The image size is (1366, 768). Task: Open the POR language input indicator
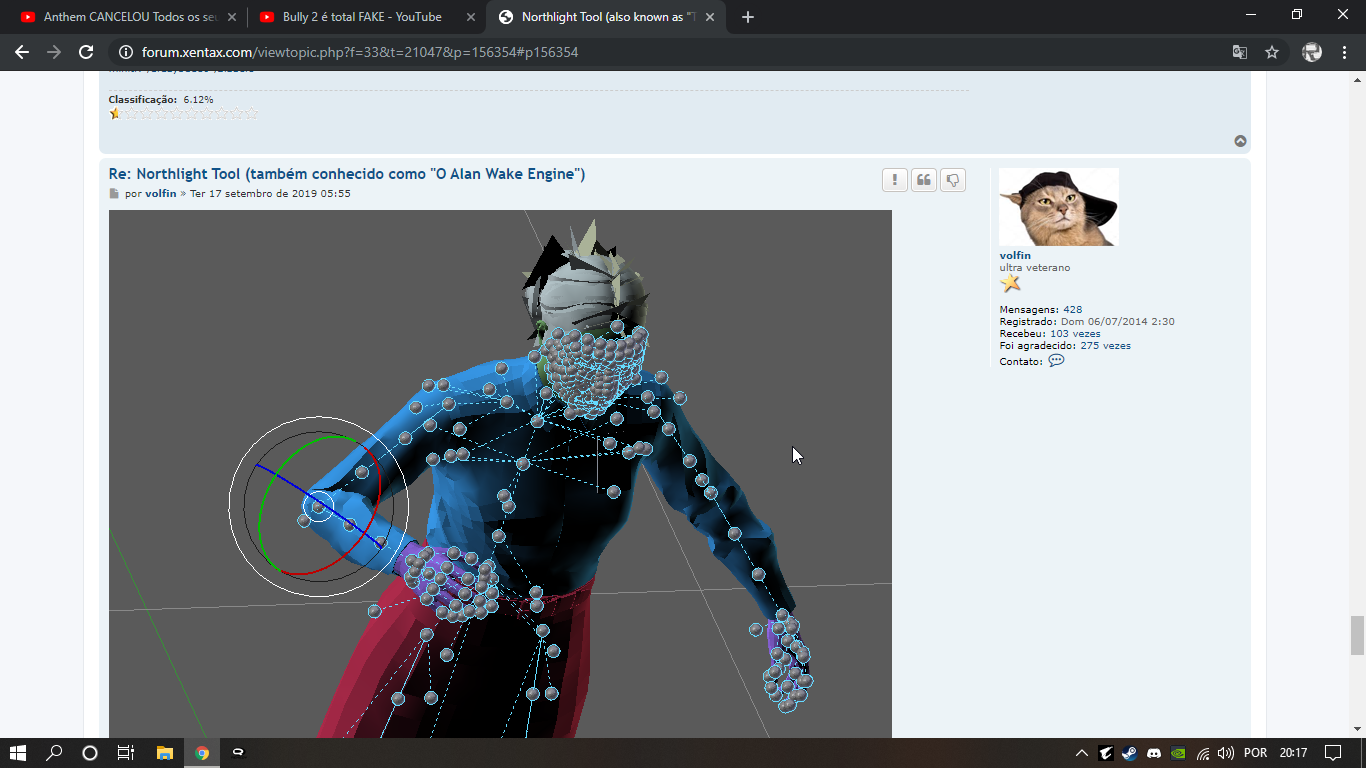[x=1255, y=753]
